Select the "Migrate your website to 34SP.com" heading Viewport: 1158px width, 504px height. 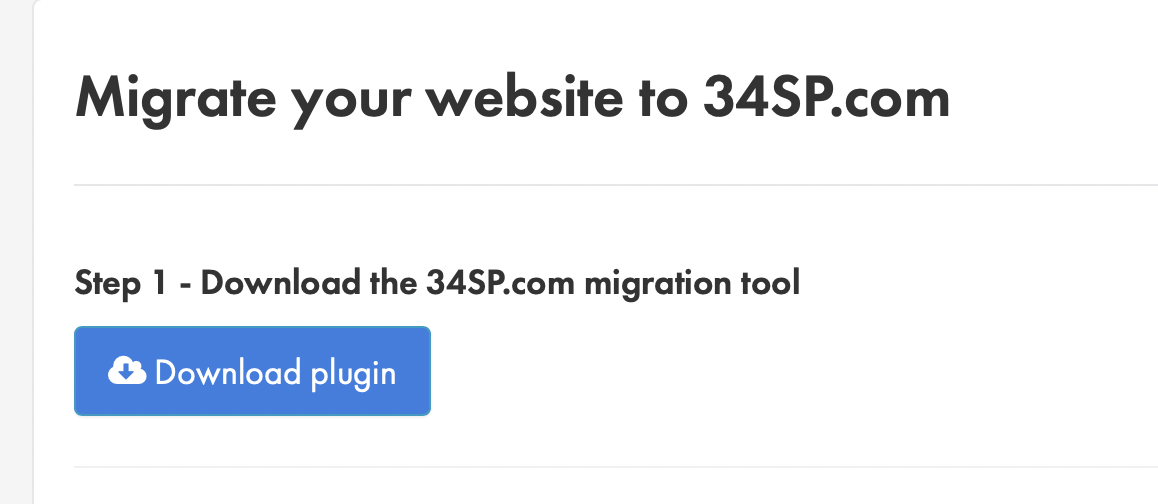click(x=512, y=99)
